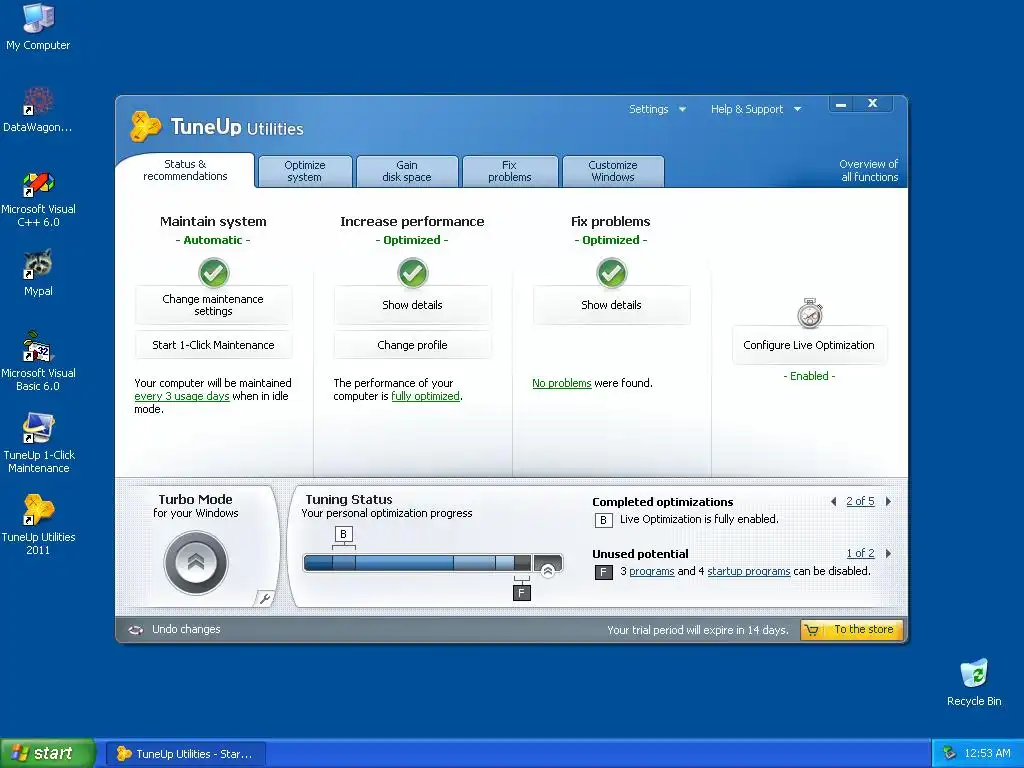Open the Fix problems tab
The height and width of the screenshot is (768, 1024).
pos(509,171)
